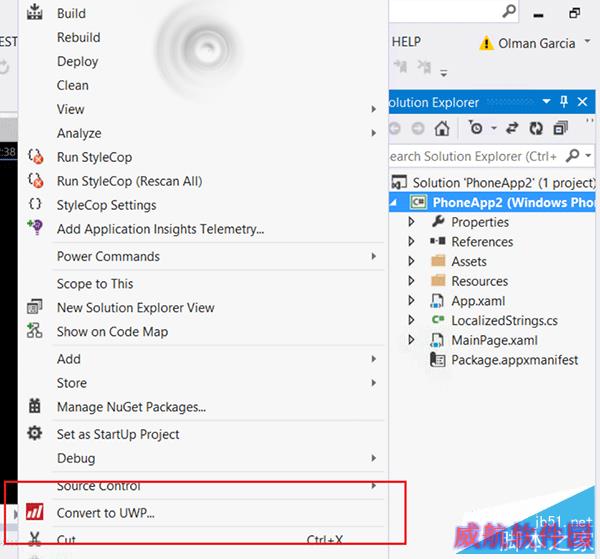Click the Solution Explorer Refresh icon
The height and width of the screenshot is (559, 600).
536,128
